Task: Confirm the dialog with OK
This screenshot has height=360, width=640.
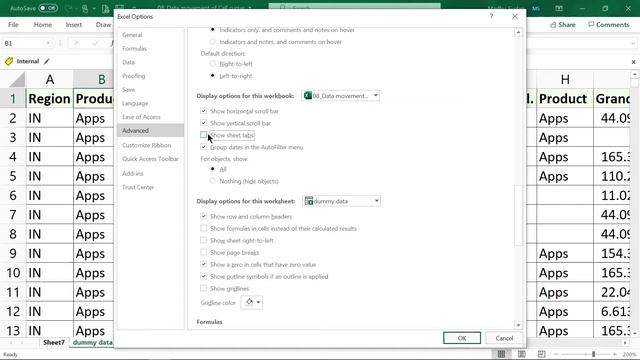Action: [462, 338]
